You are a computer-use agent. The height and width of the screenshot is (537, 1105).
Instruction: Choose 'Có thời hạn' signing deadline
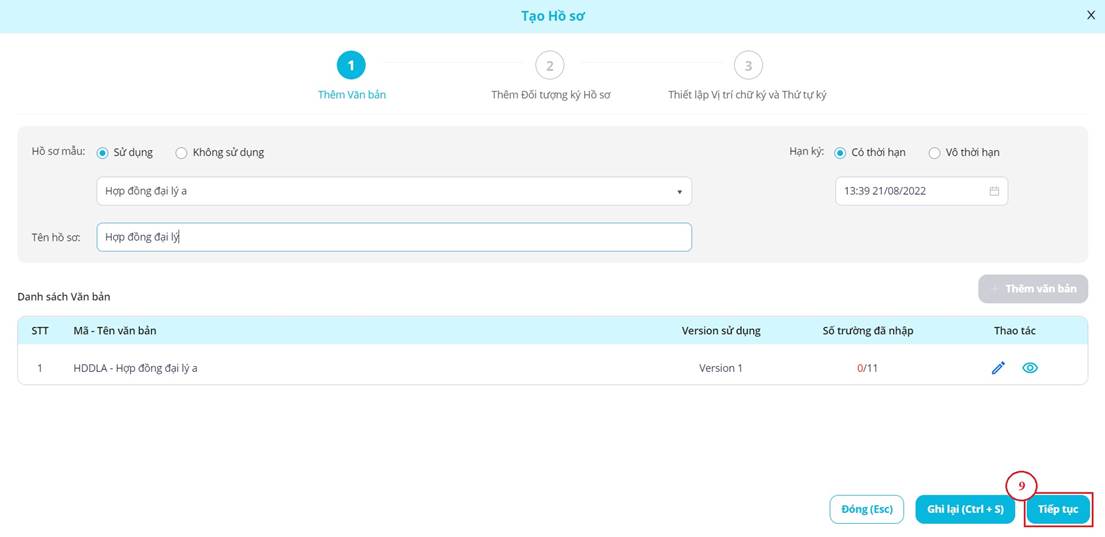(840, 153)
